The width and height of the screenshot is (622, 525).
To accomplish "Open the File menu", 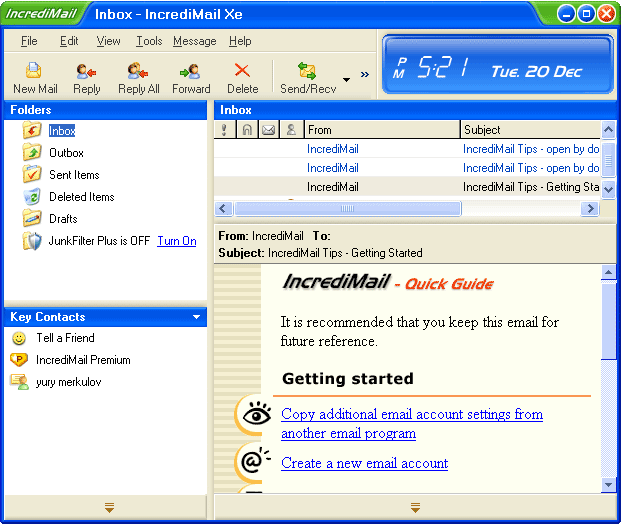I will click(x=29, y=41).
